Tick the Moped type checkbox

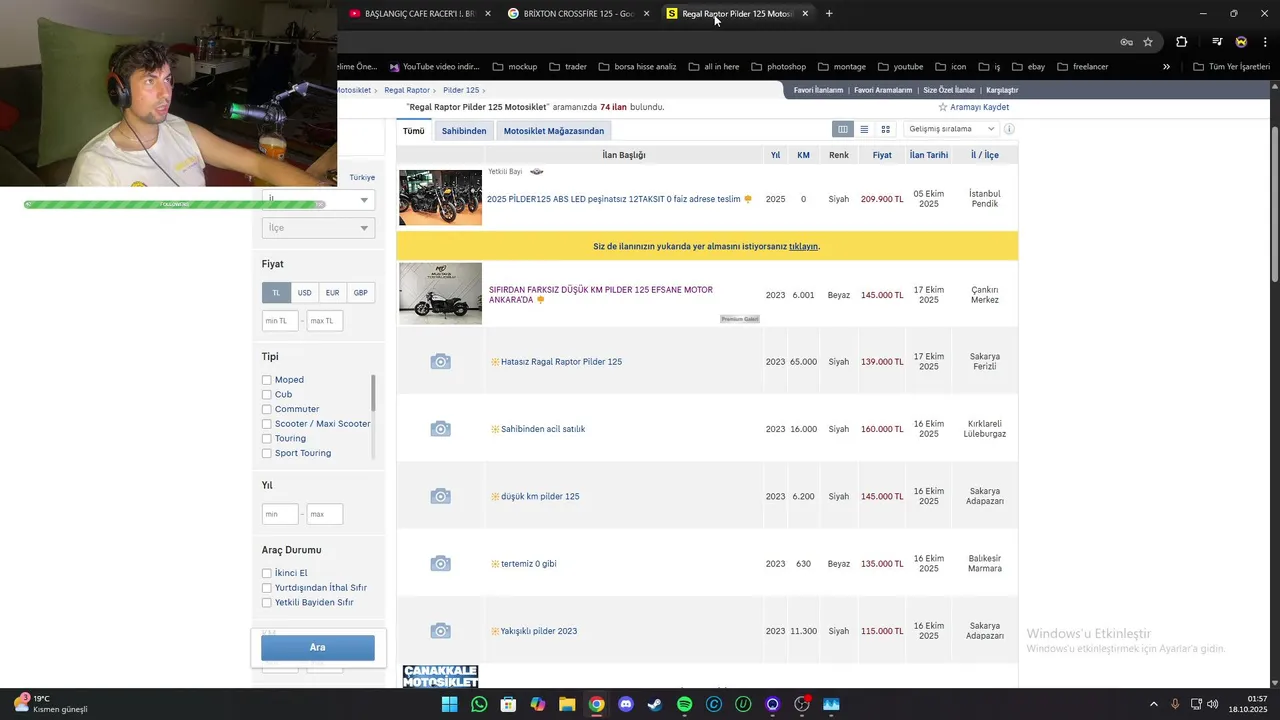(267, 380)
